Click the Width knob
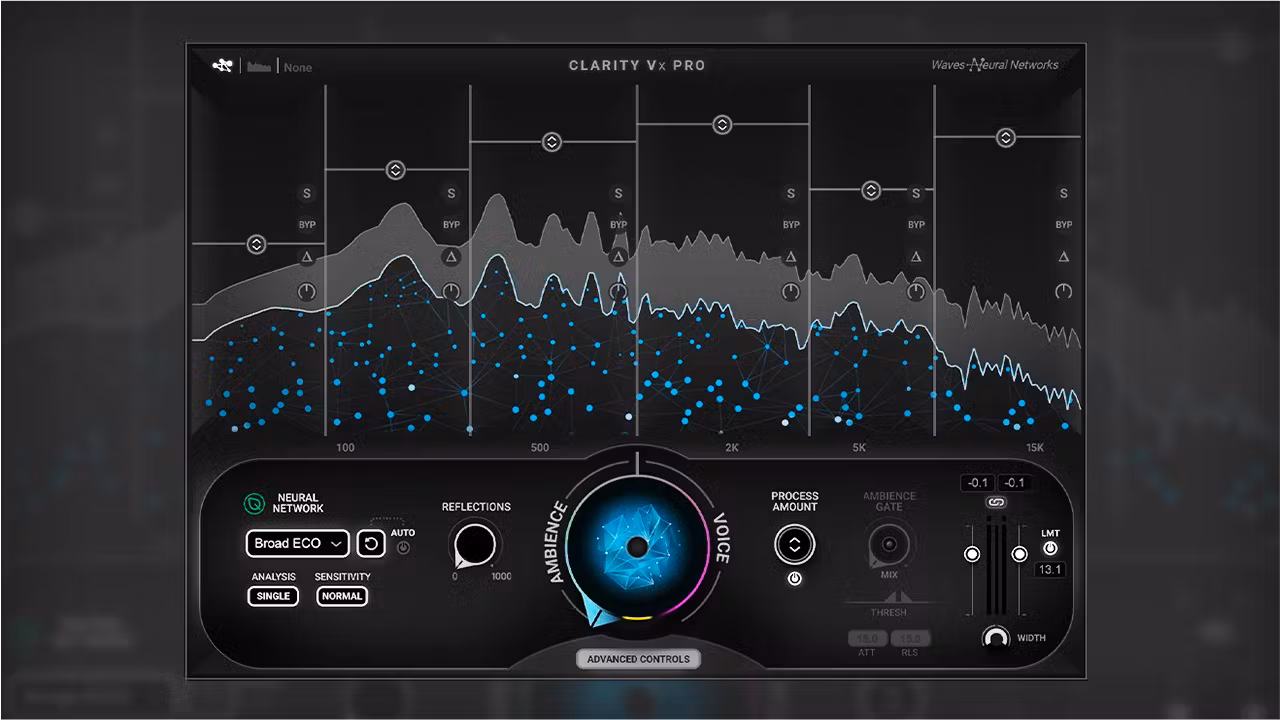This screenshot has width=1280, height=720. click(995, 637)
